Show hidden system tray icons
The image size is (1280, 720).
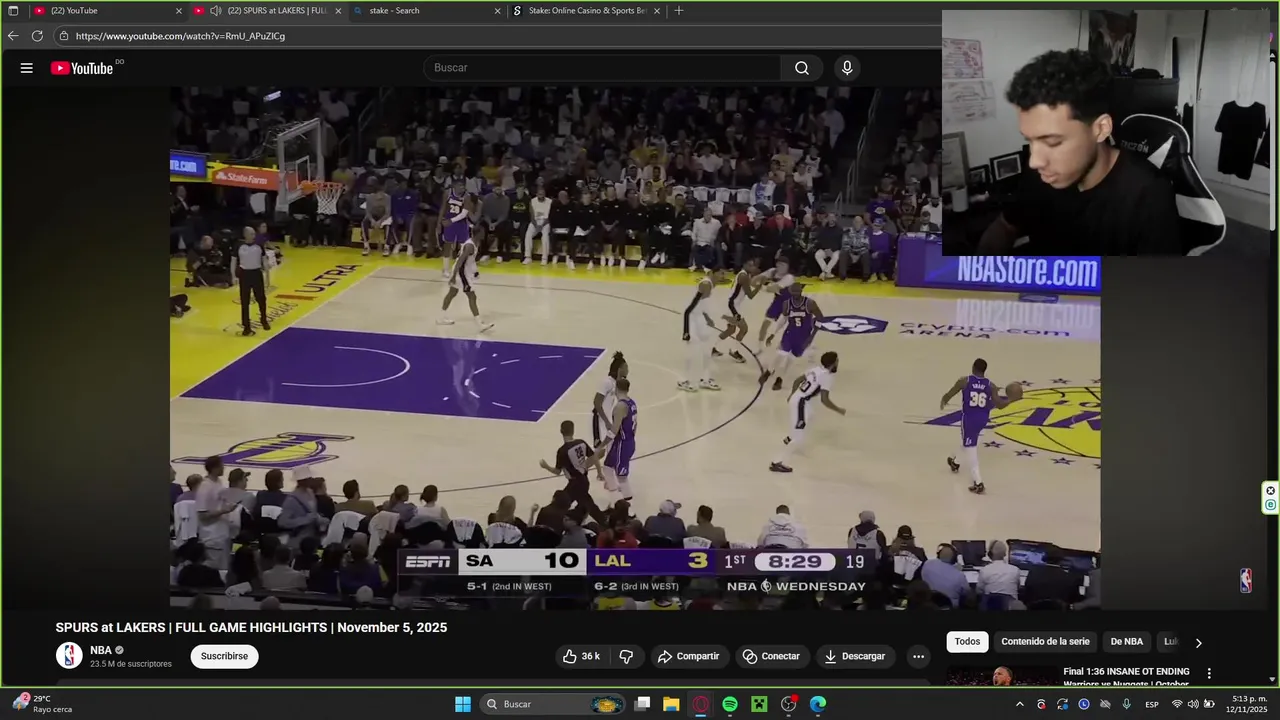click(x=1020, y=704)
